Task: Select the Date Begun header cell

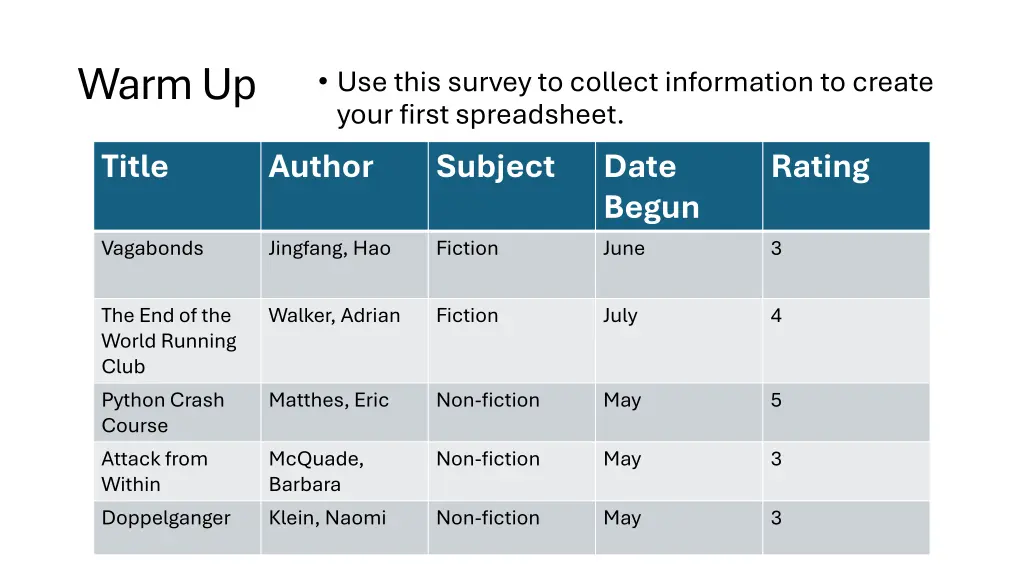Action: 679,186
